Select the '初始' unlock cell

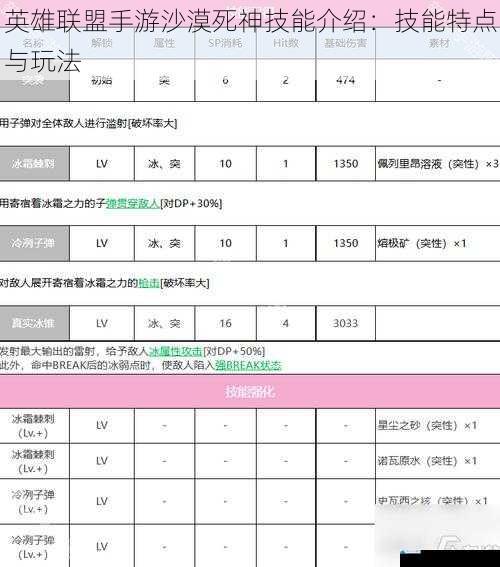(x=102, y=80)
